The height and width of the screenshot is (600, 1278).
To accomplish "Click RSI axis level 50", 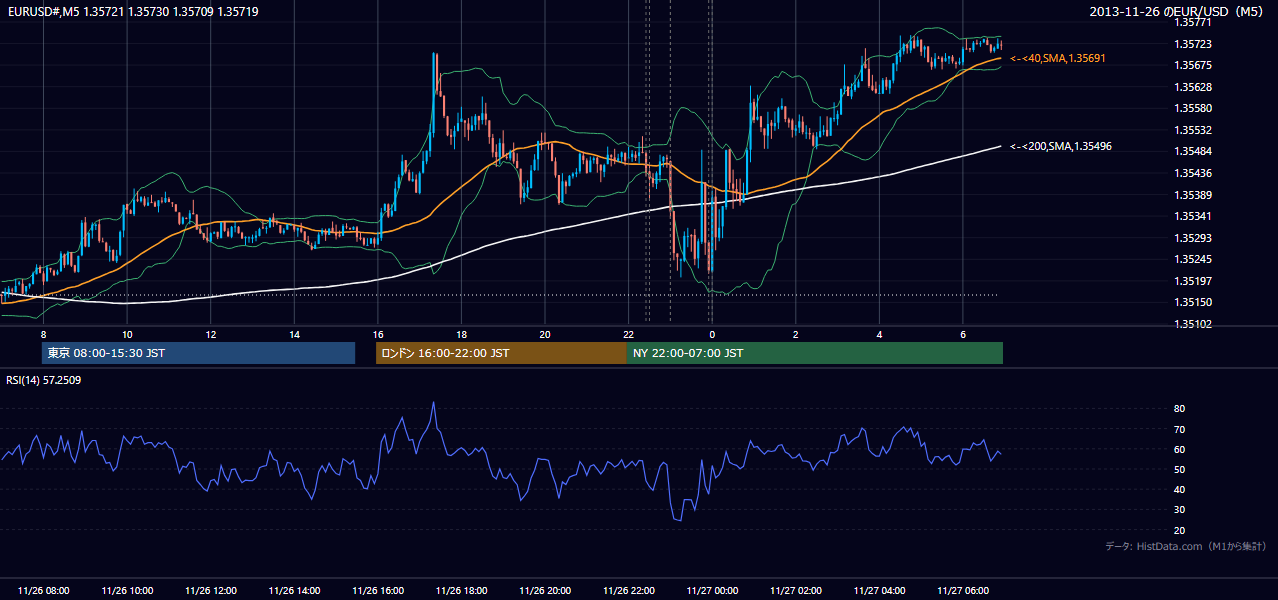I will (x=1179, y=469).
